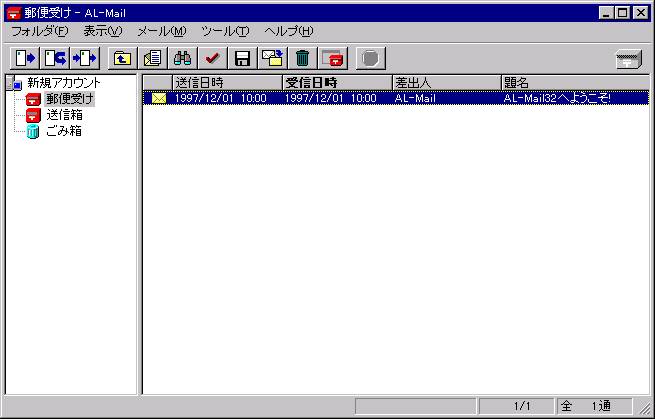This screenshot has width=655, height=420.
Task: Click the first send-mail toolbar icon
Action: [x=25, y=58]
